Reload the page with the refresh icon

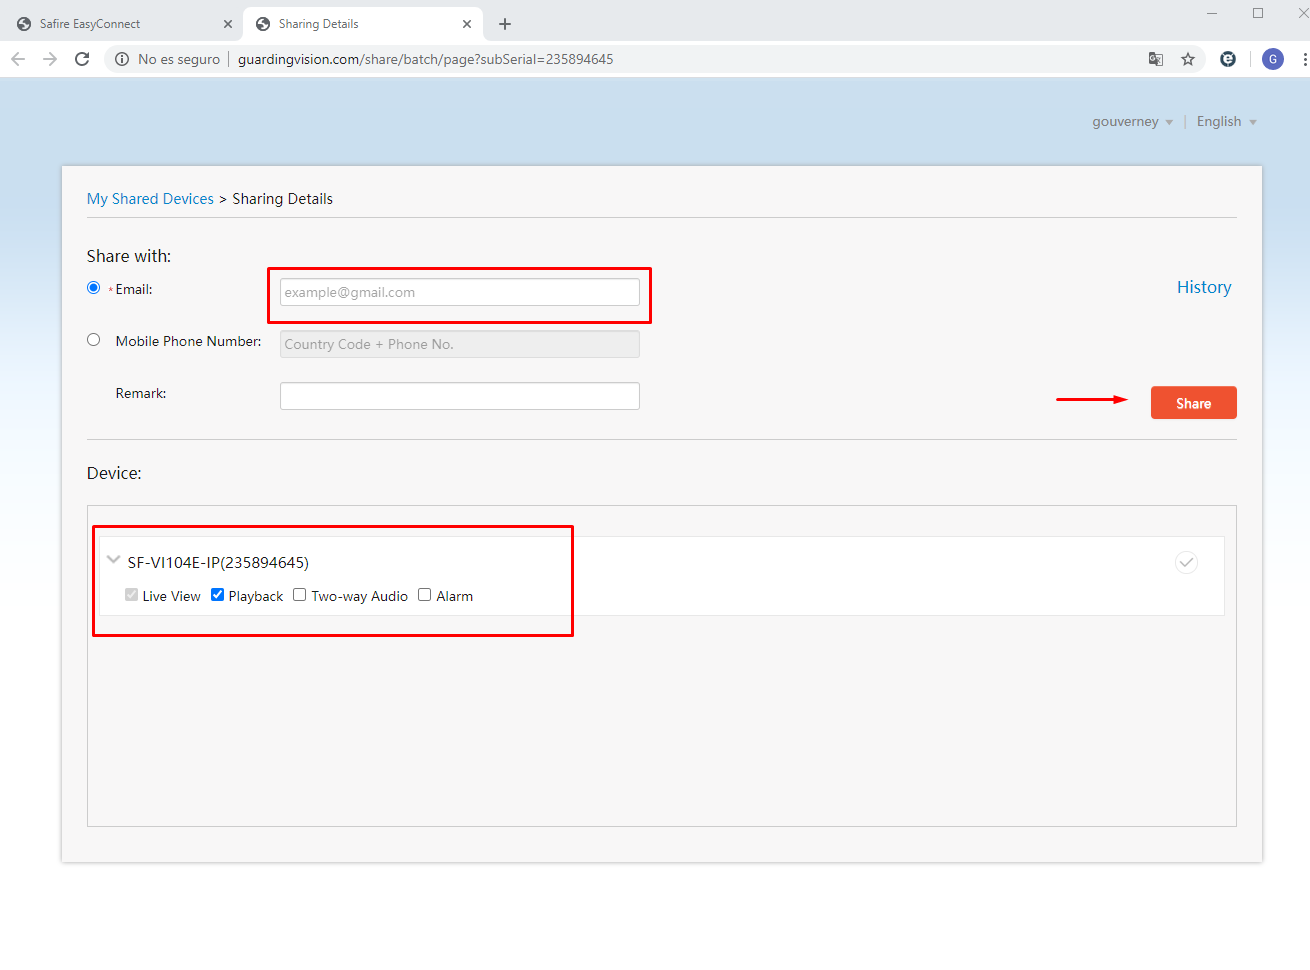[82, 59]
